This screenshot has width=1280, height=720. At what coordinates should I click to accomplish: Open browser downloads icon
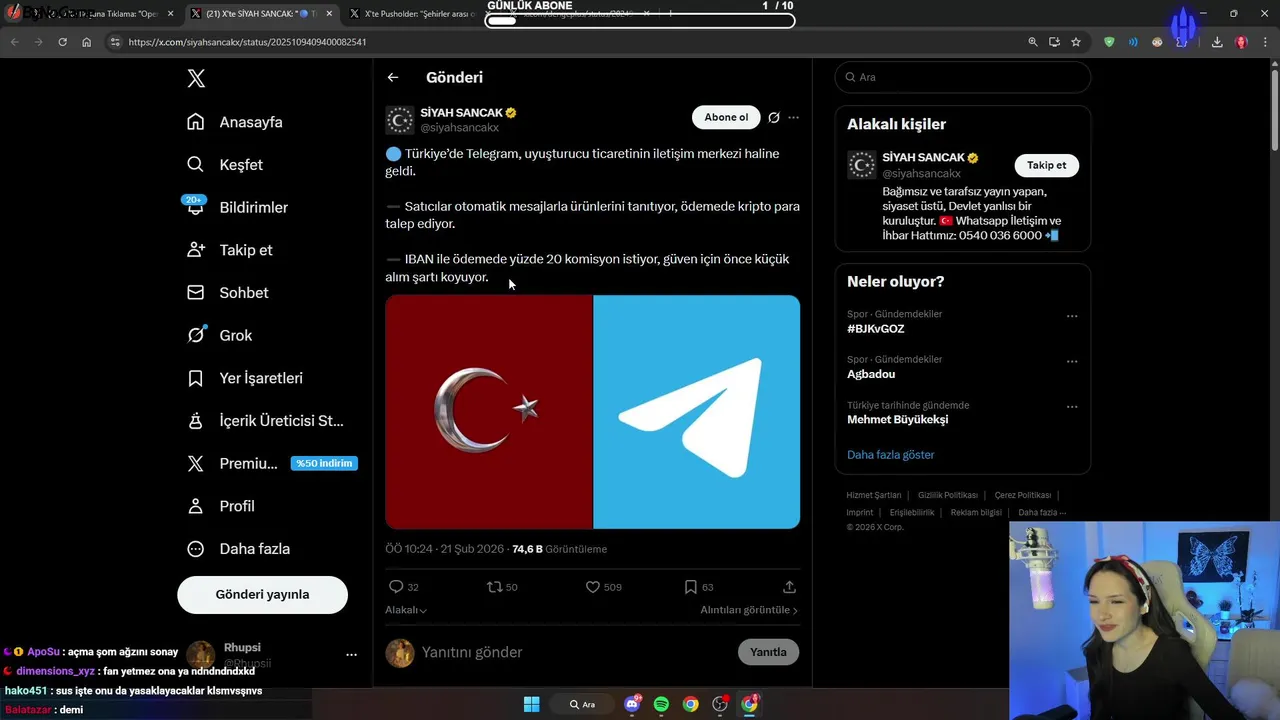click(x=1217, y=42)
